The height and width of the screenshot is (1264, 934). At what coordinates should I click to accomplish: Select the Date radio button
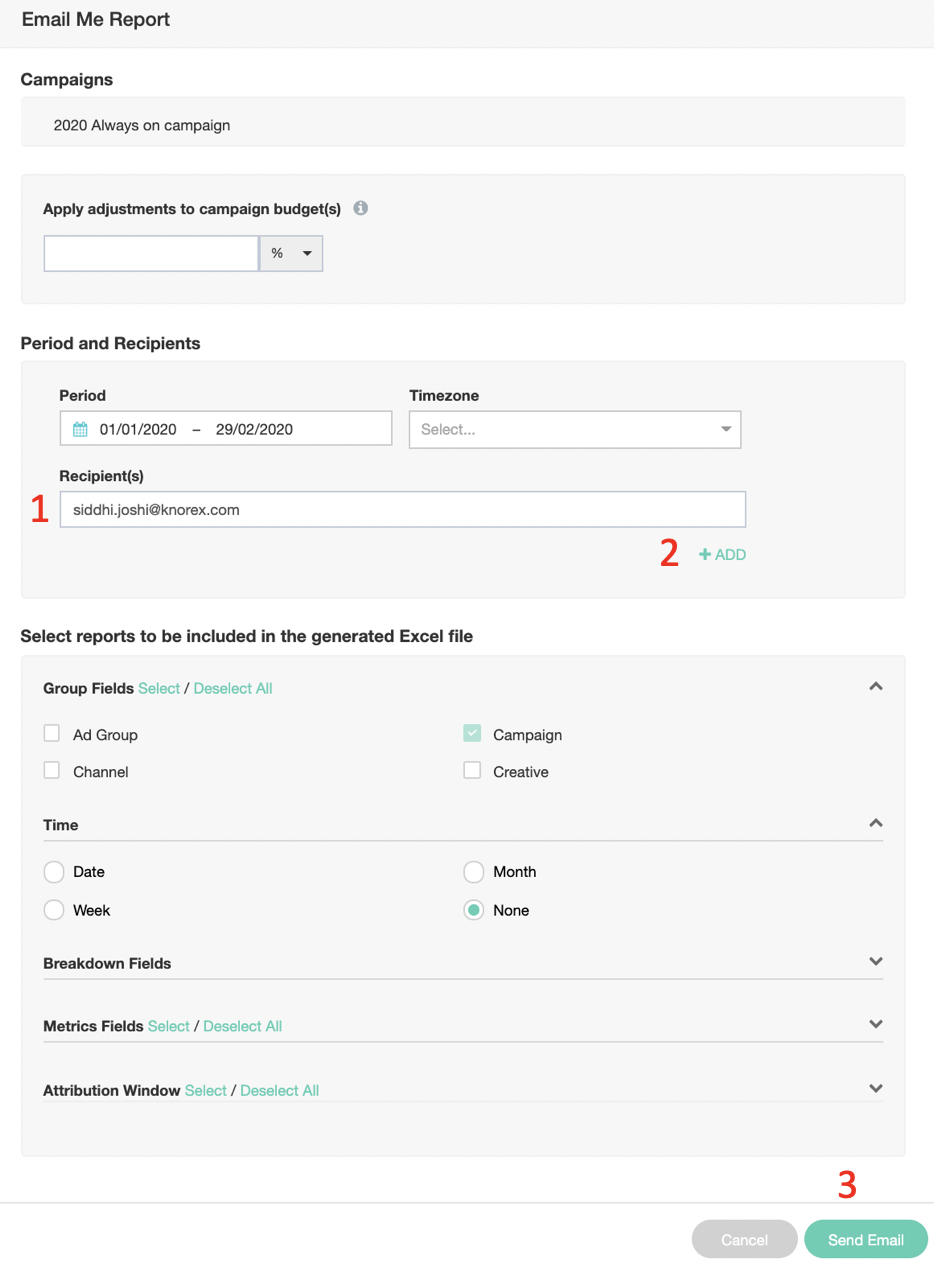point(54,872)
